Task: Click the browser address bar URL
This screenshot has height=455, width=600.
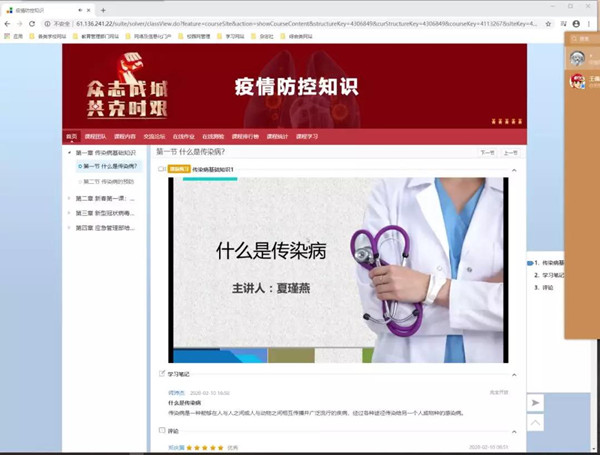Action: click(x=250, y=23)
